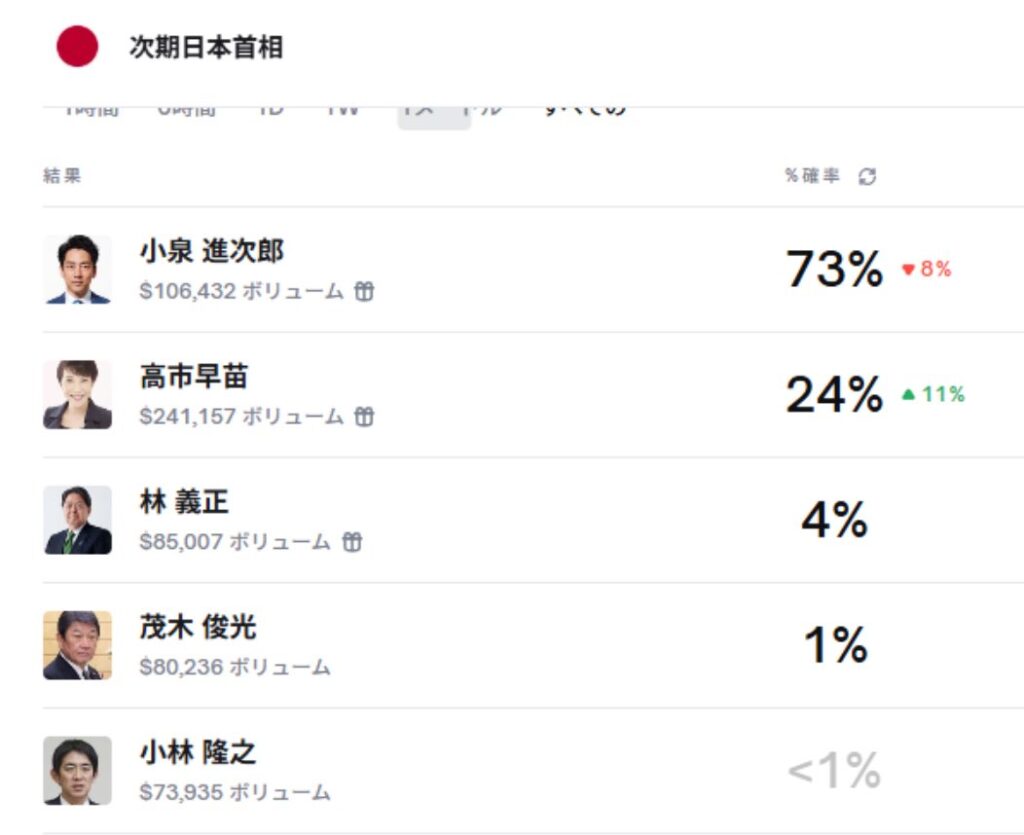1024x835 pixels.
Task: Switch to the すべての time range tab
Action: pos(585,108)
